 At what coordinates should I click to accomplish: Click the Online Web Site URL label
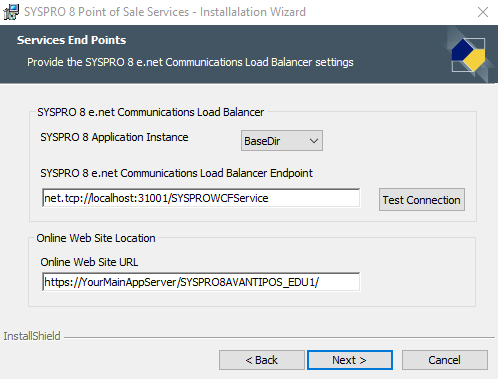click(x=89, y=262)
